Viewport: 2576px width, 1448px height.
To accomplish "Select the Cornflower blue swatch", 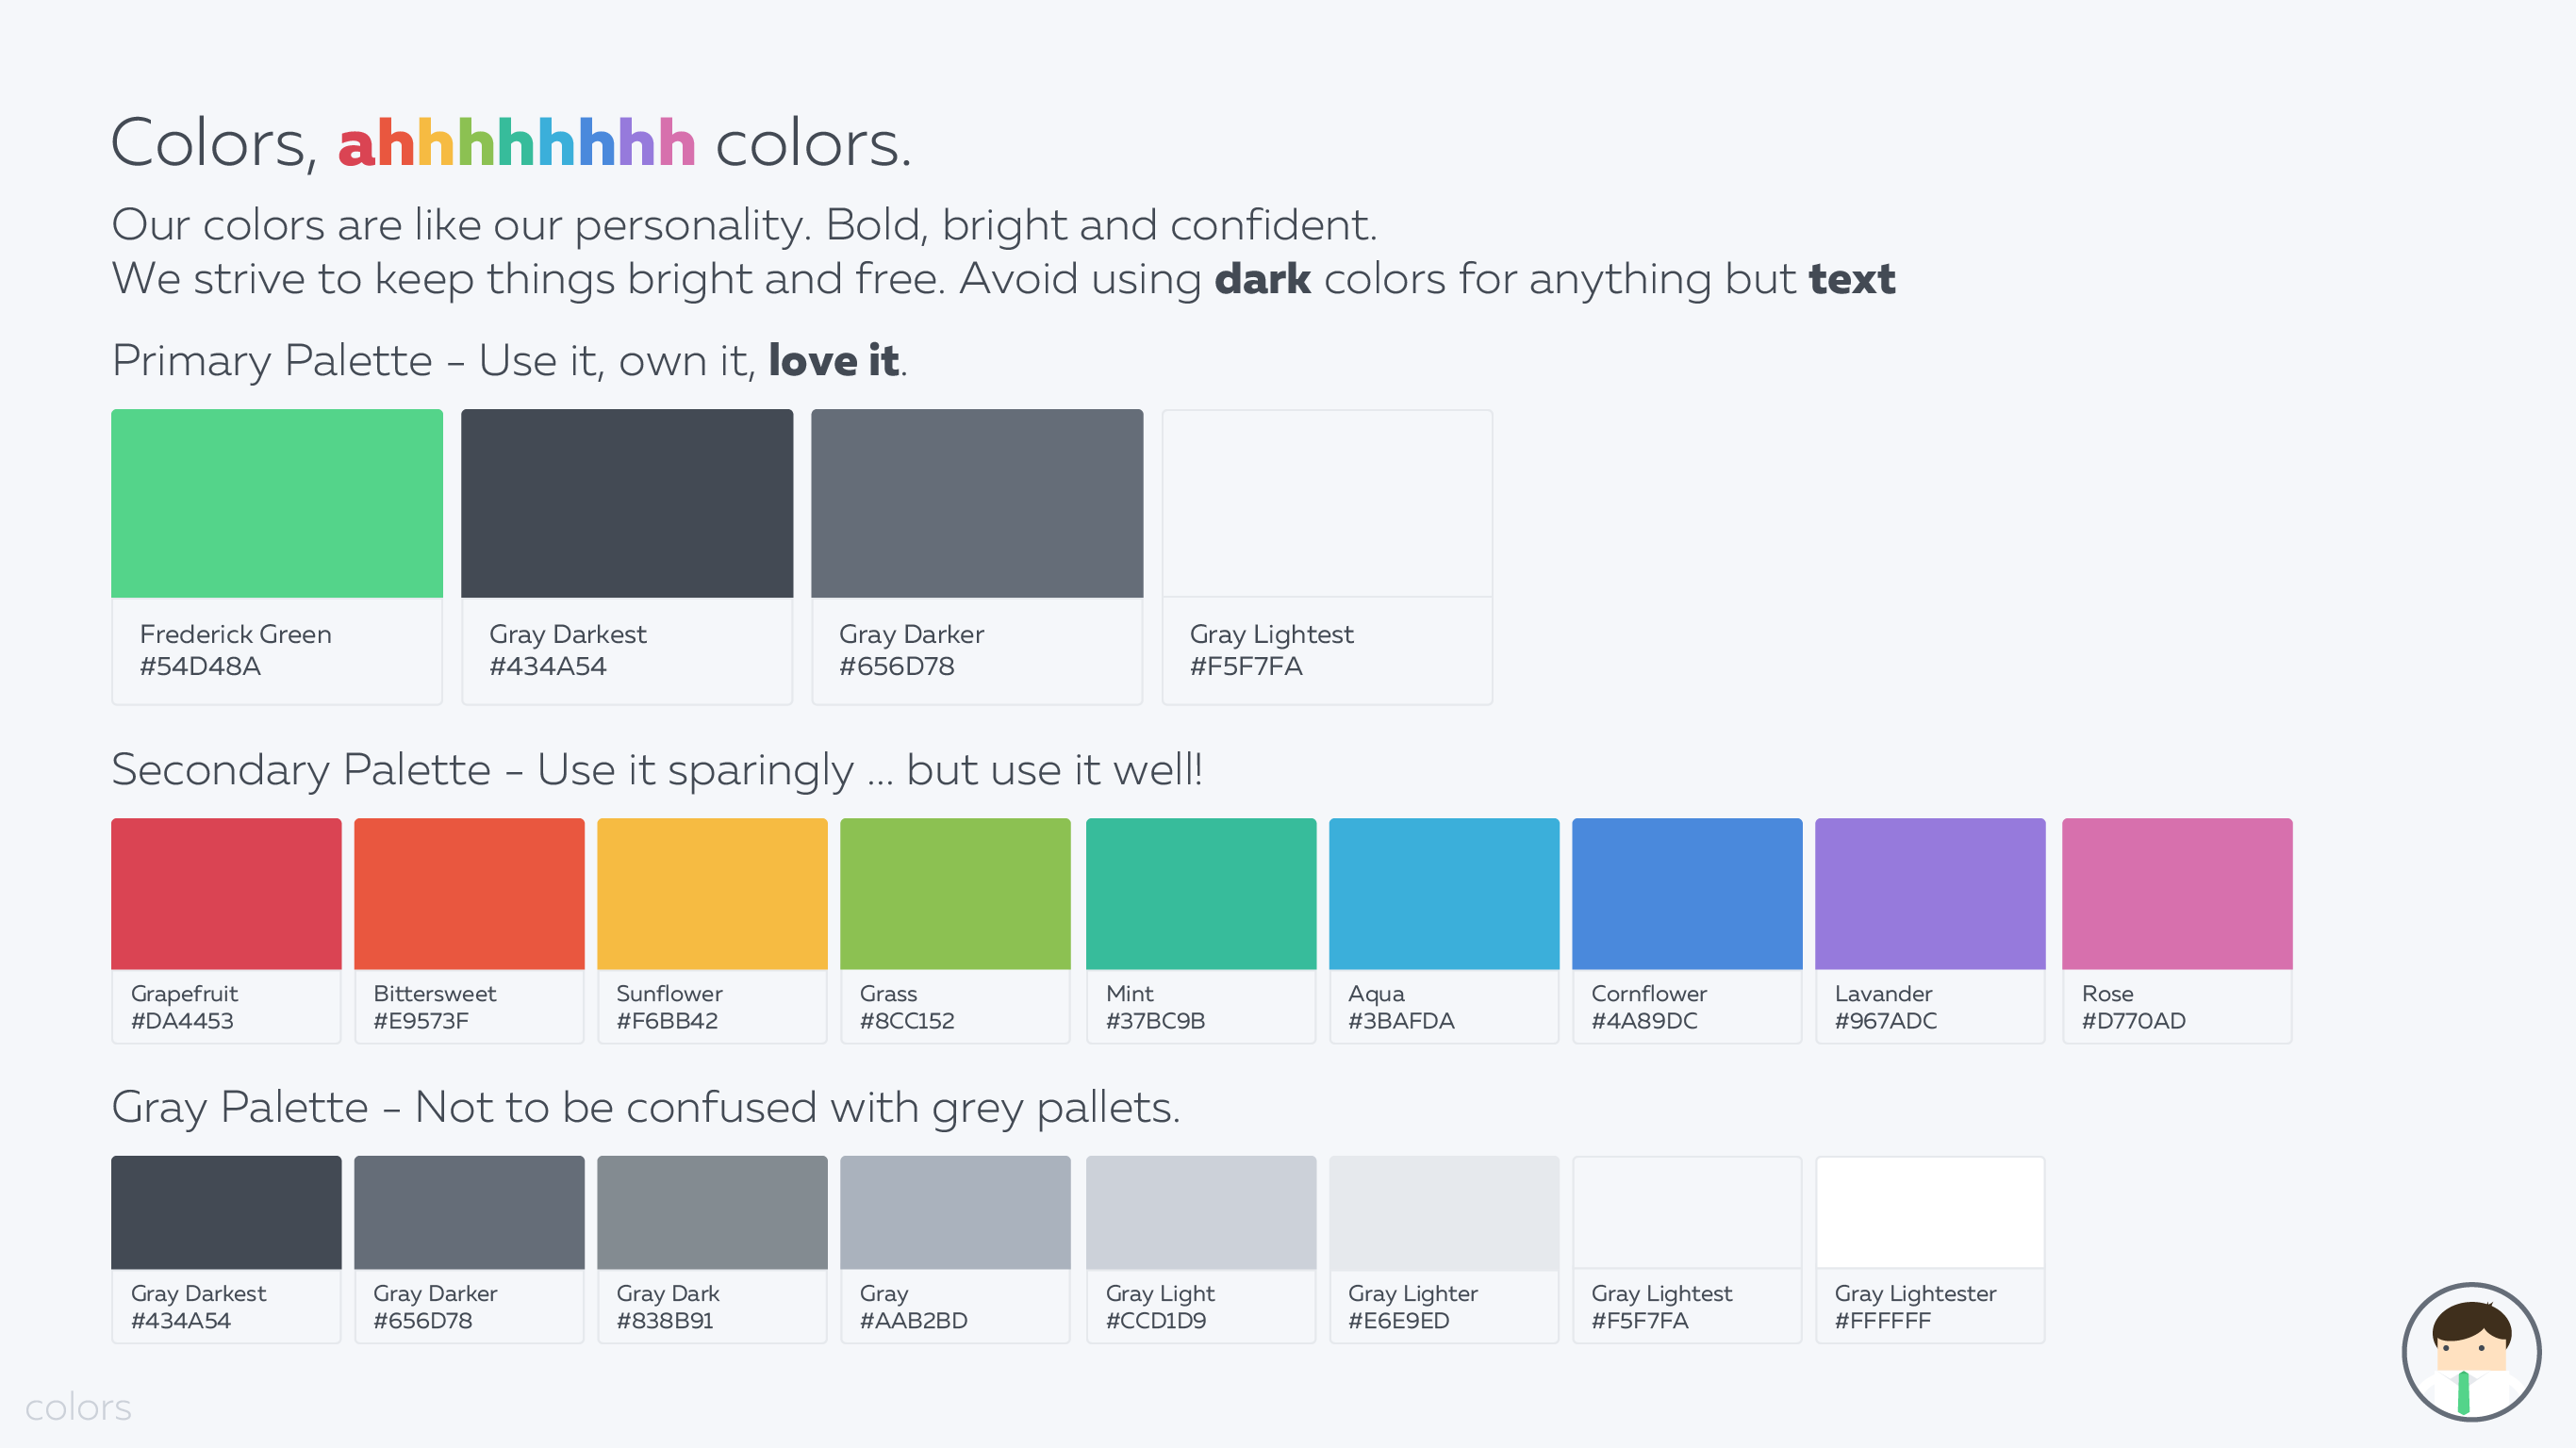I will [1686, 894].
